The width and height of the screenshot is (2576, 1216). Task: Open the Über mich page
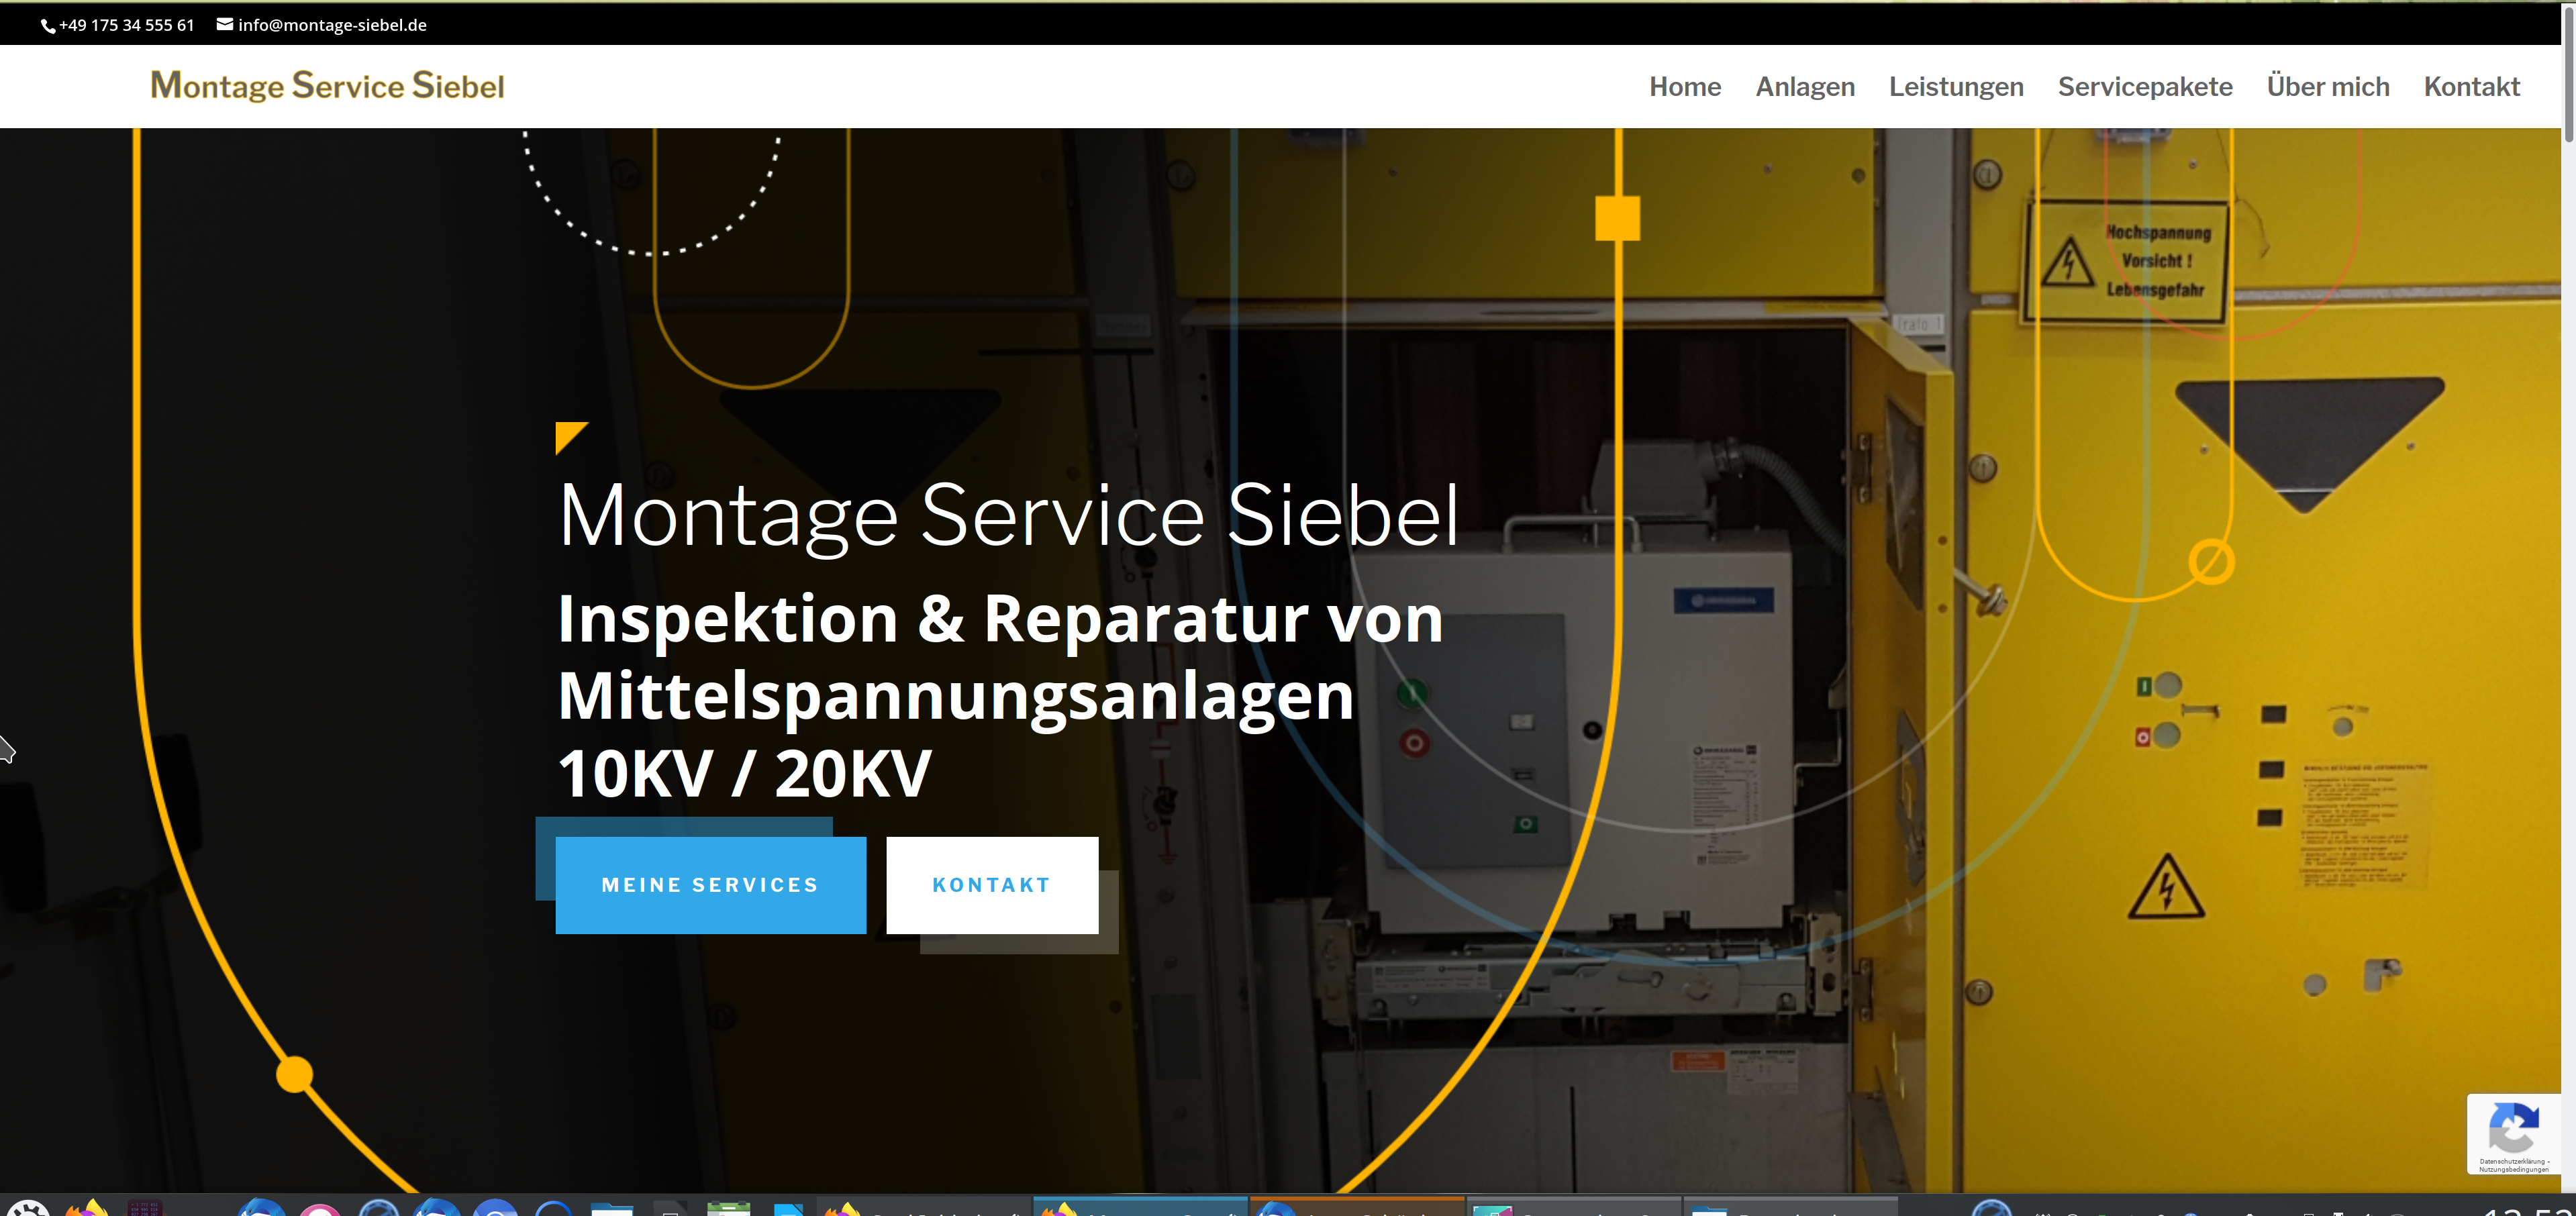[2328, 86]
